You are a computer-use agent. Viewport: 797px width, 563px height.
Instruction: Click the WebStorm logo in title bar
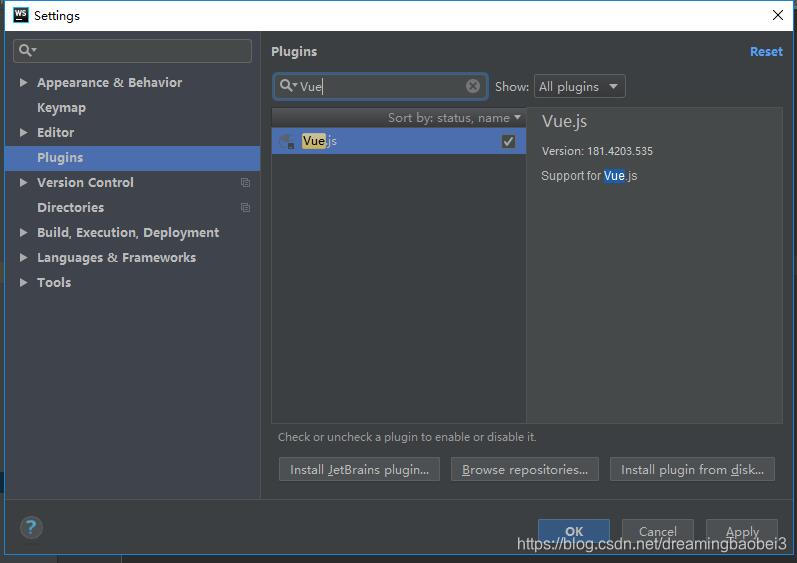click(x=21, y=15)
